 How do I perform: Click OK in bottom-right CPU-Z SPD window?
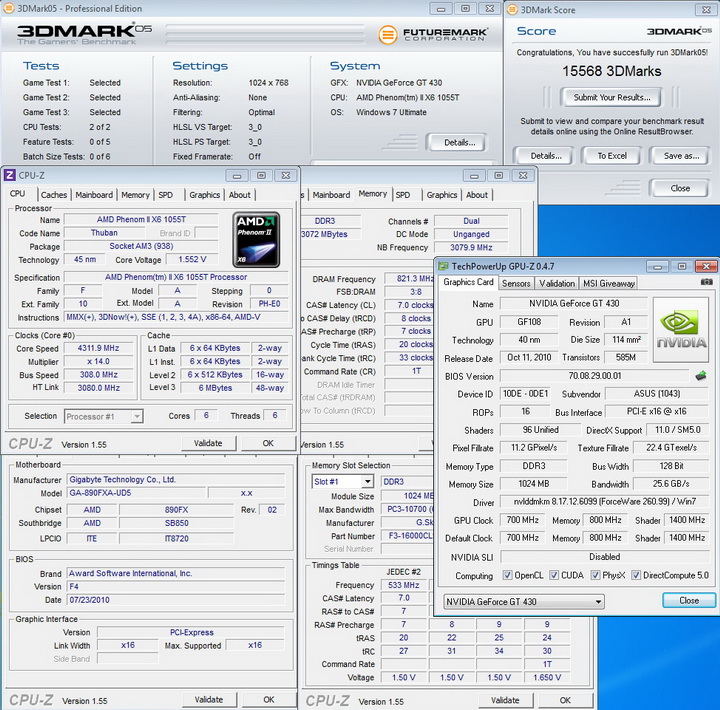coord(565,700)
